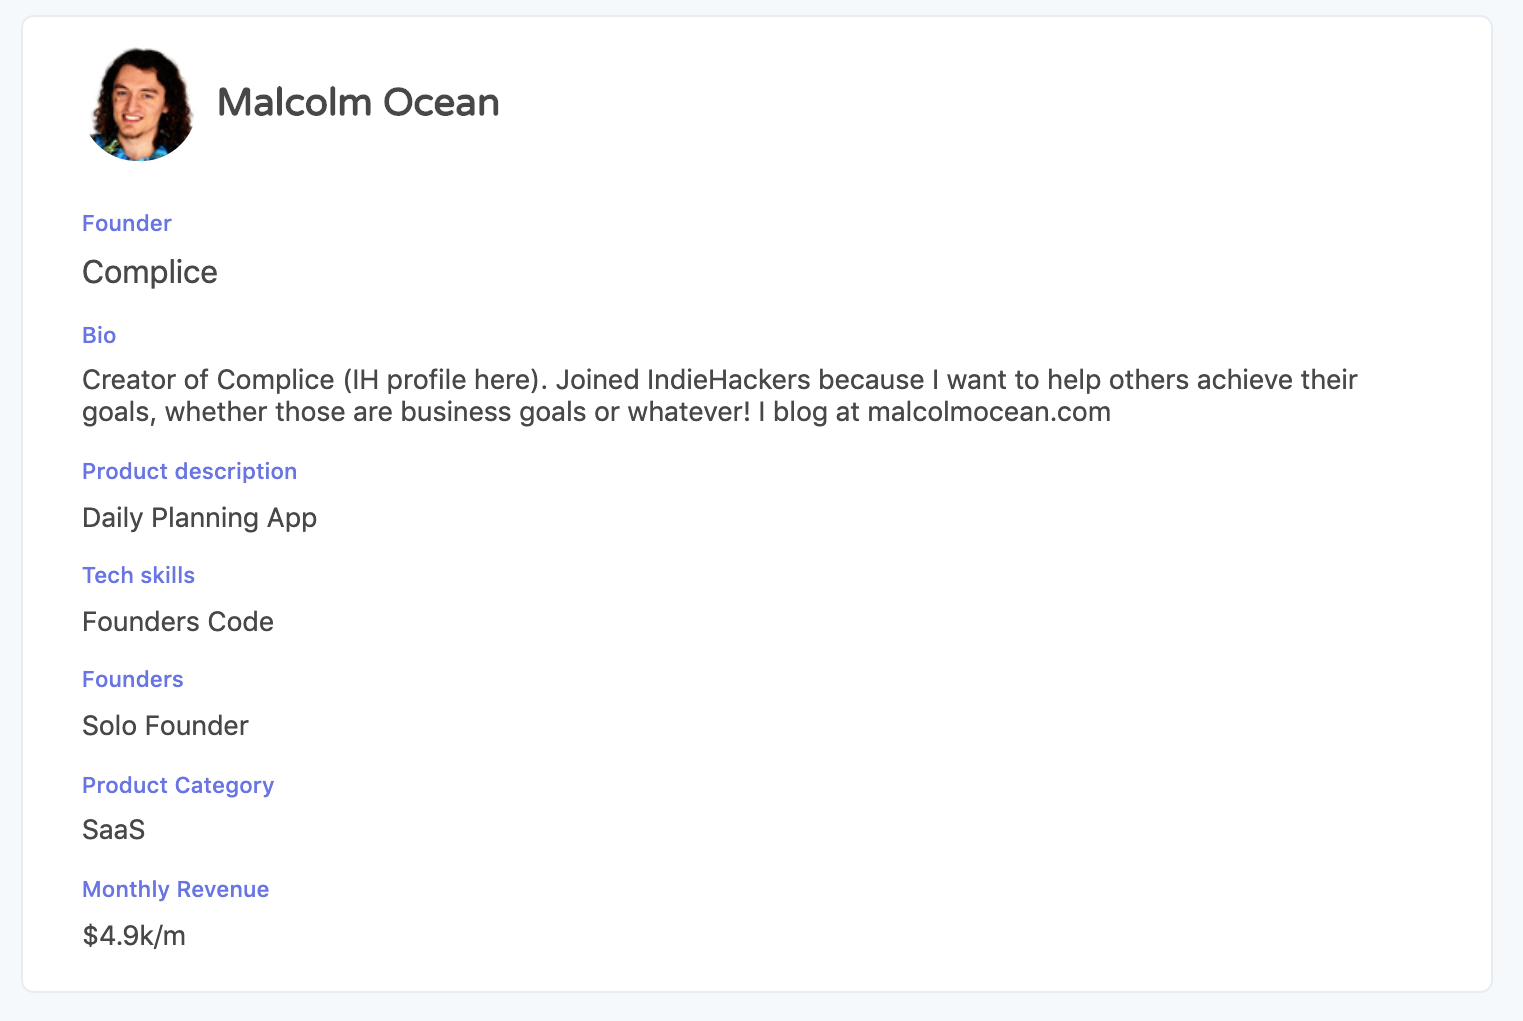Click the Product description label
The width and height of the screenshot is (1523, 1021).
tap(190, 471)
